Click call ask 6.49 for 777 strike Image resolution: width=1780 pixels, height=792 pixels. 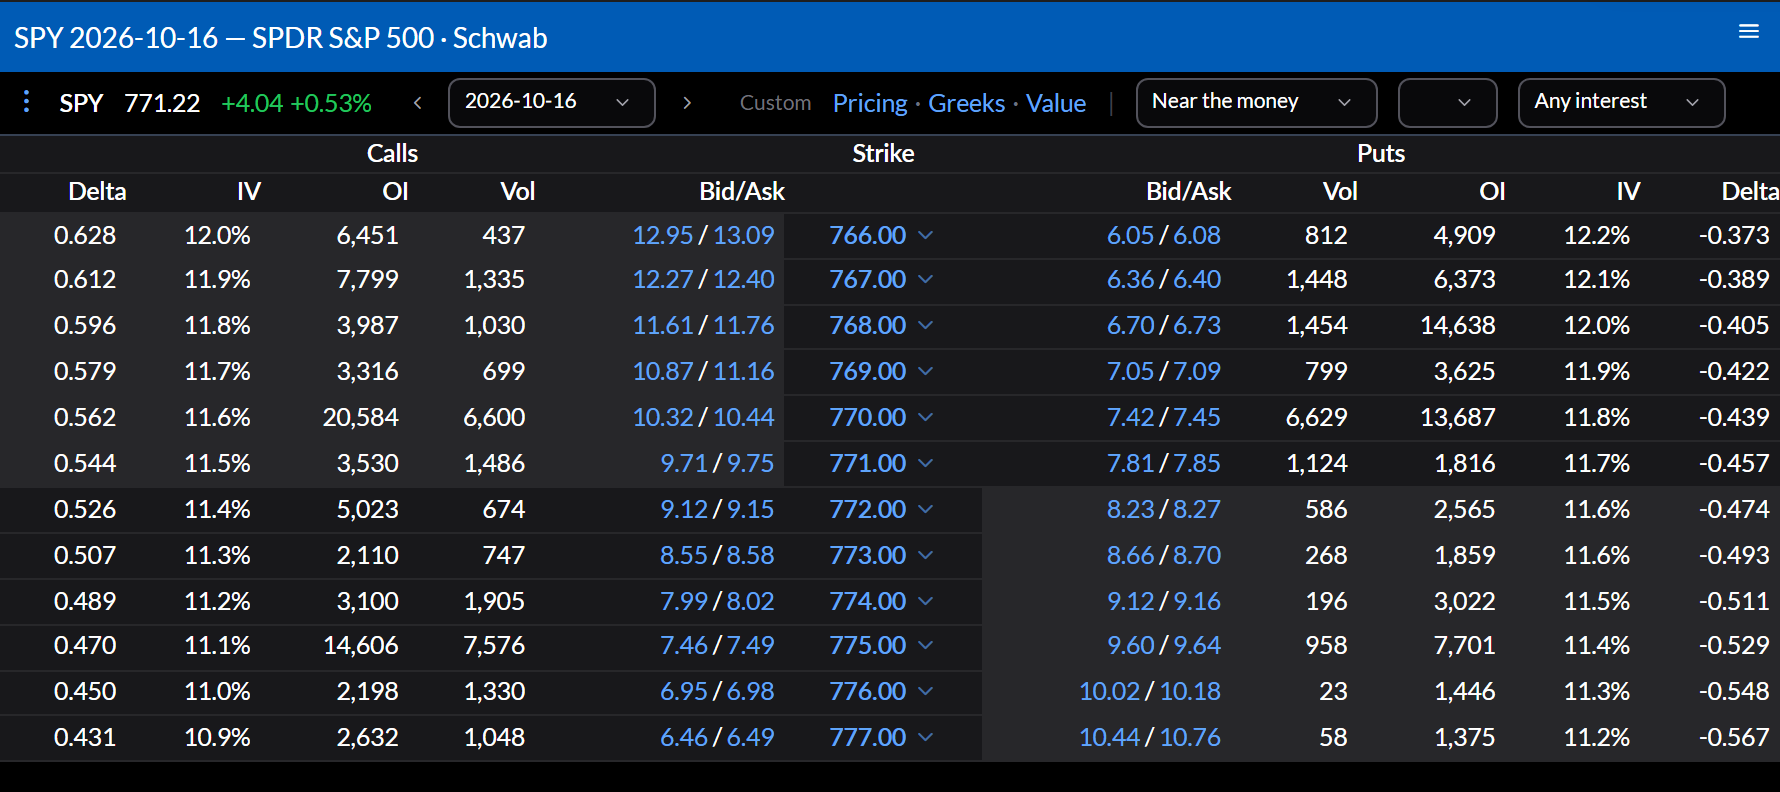point(750,737)
